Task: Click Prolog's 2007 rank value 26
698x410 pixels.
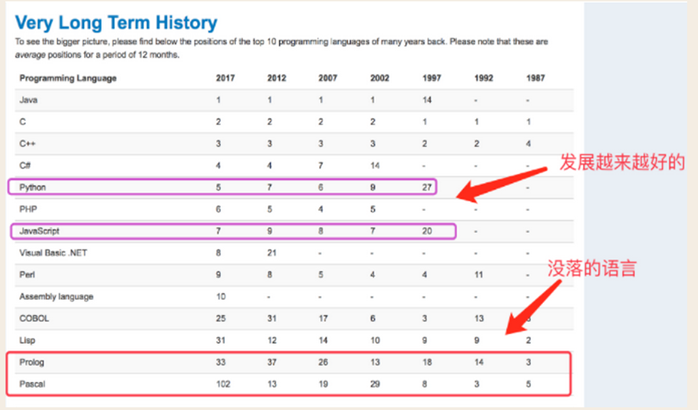Action: pyautogui.click(x=323, y=362)
